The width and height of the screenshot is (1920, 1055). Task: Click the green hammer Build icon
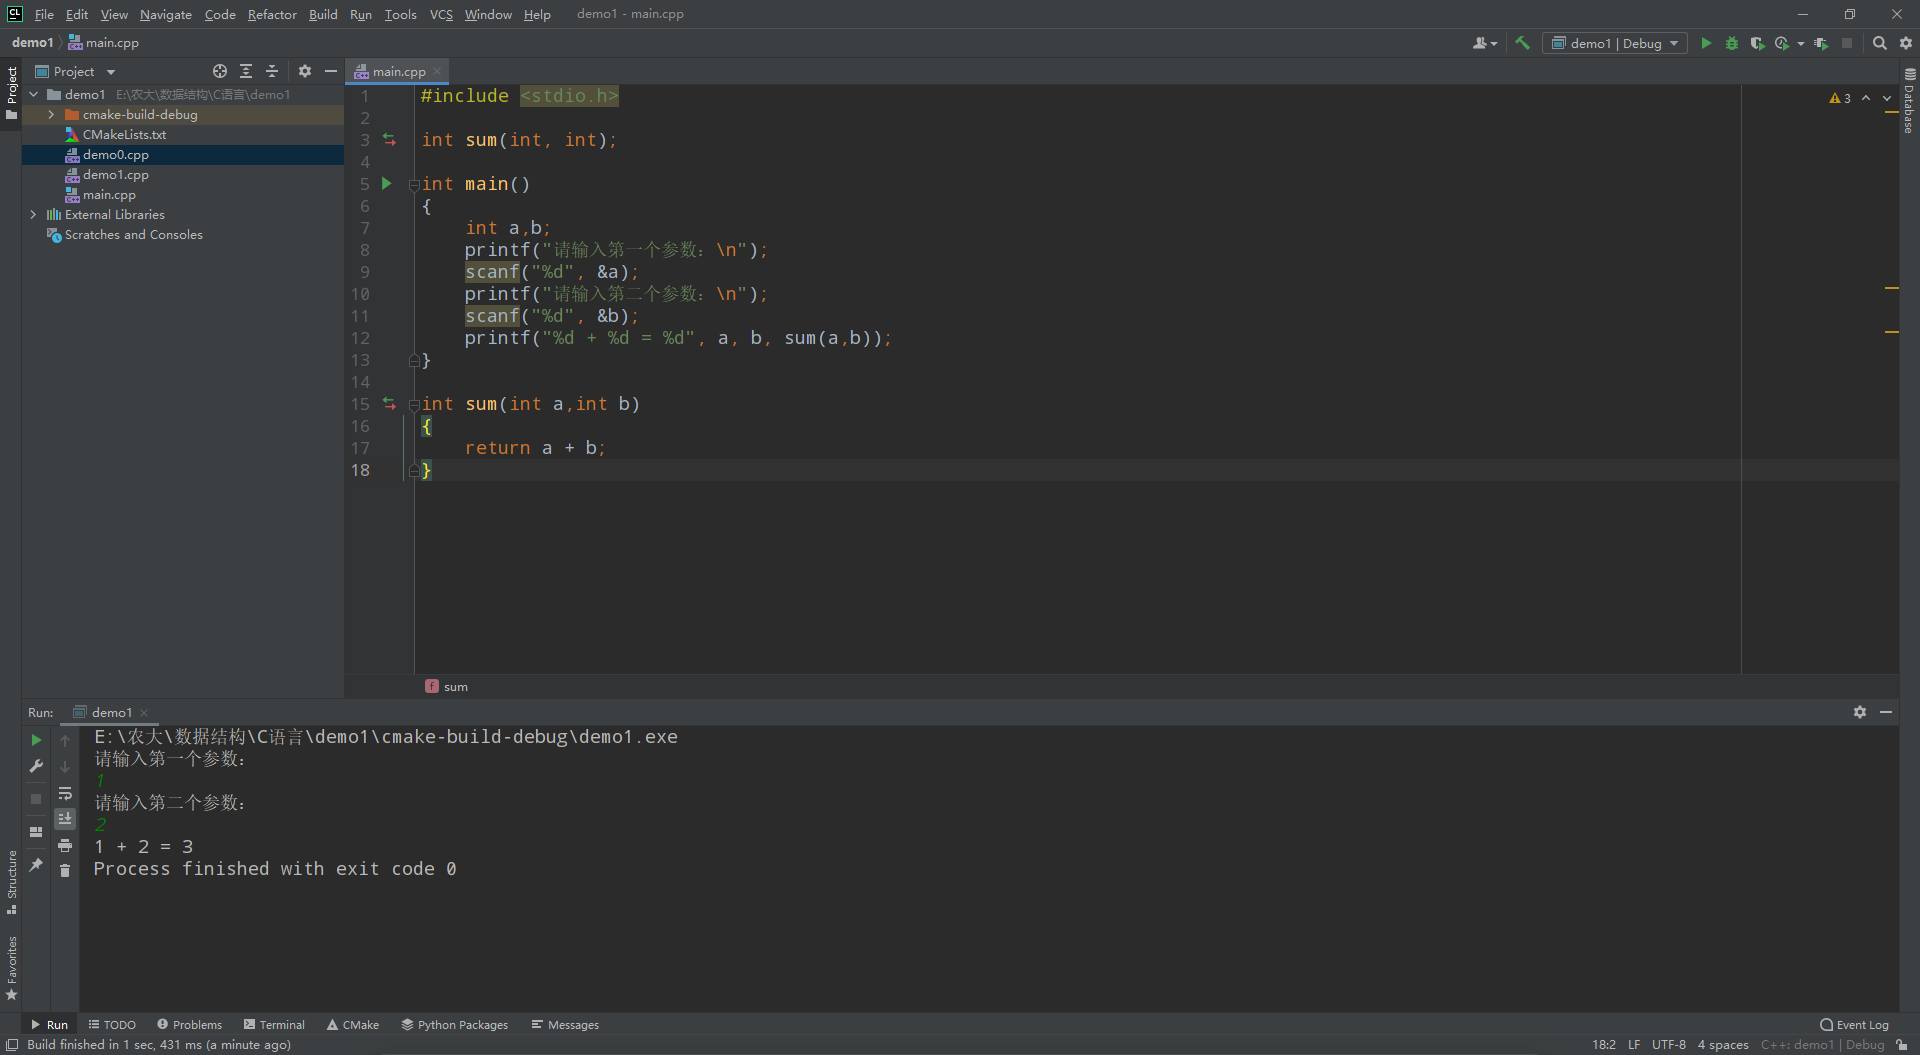(x=1522, y=43)
